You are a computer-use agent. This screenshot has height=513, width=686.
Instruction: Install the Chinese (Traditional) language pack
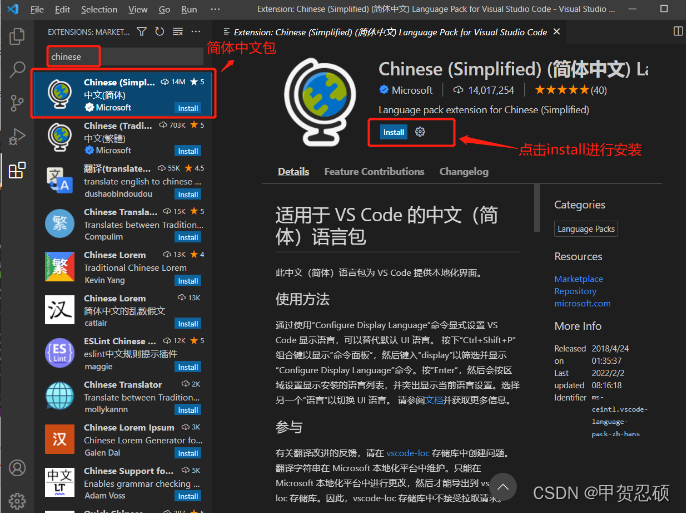pos(188,151)
